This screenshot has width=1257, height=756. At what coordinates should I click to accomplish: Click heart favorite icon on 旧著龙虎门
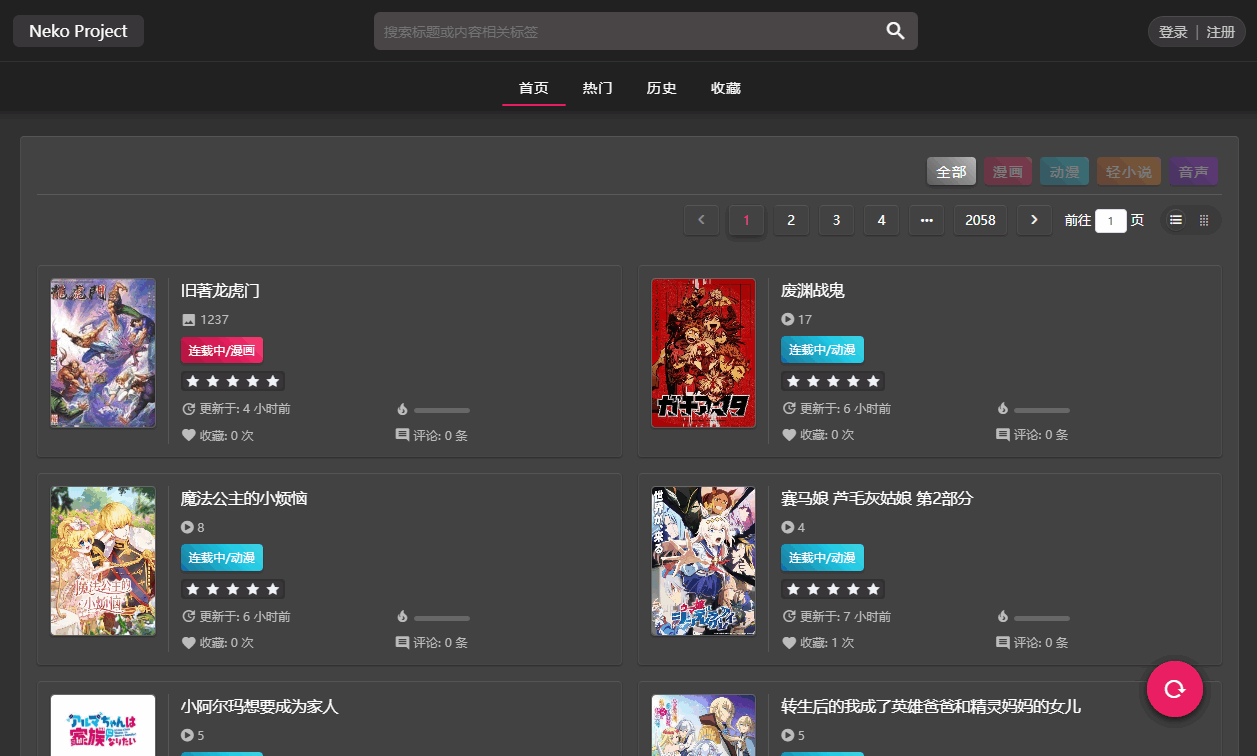(188, 435)
